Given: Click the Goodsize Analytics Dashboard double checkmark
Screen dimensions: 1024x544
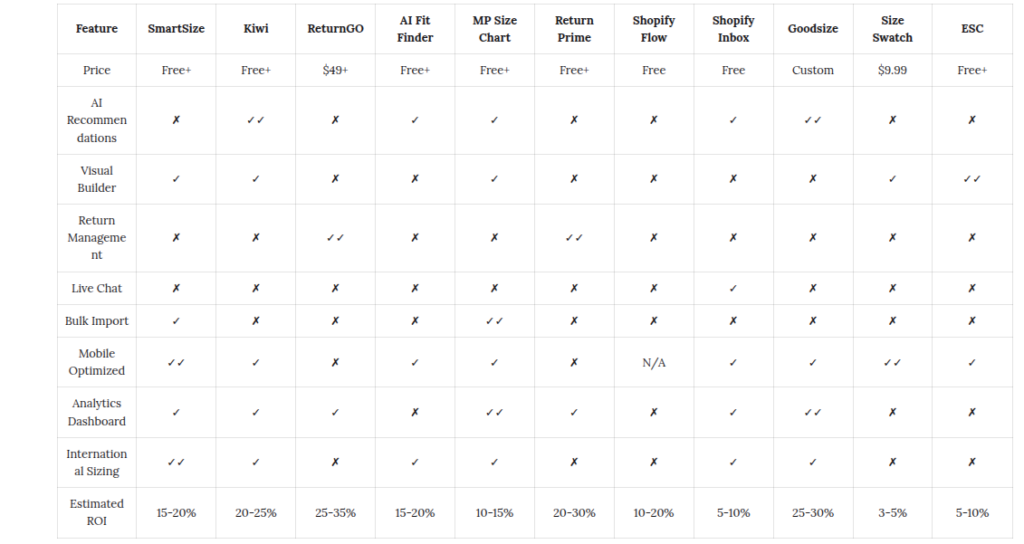Looking at the screenshot, I should [x=812, y=412].
